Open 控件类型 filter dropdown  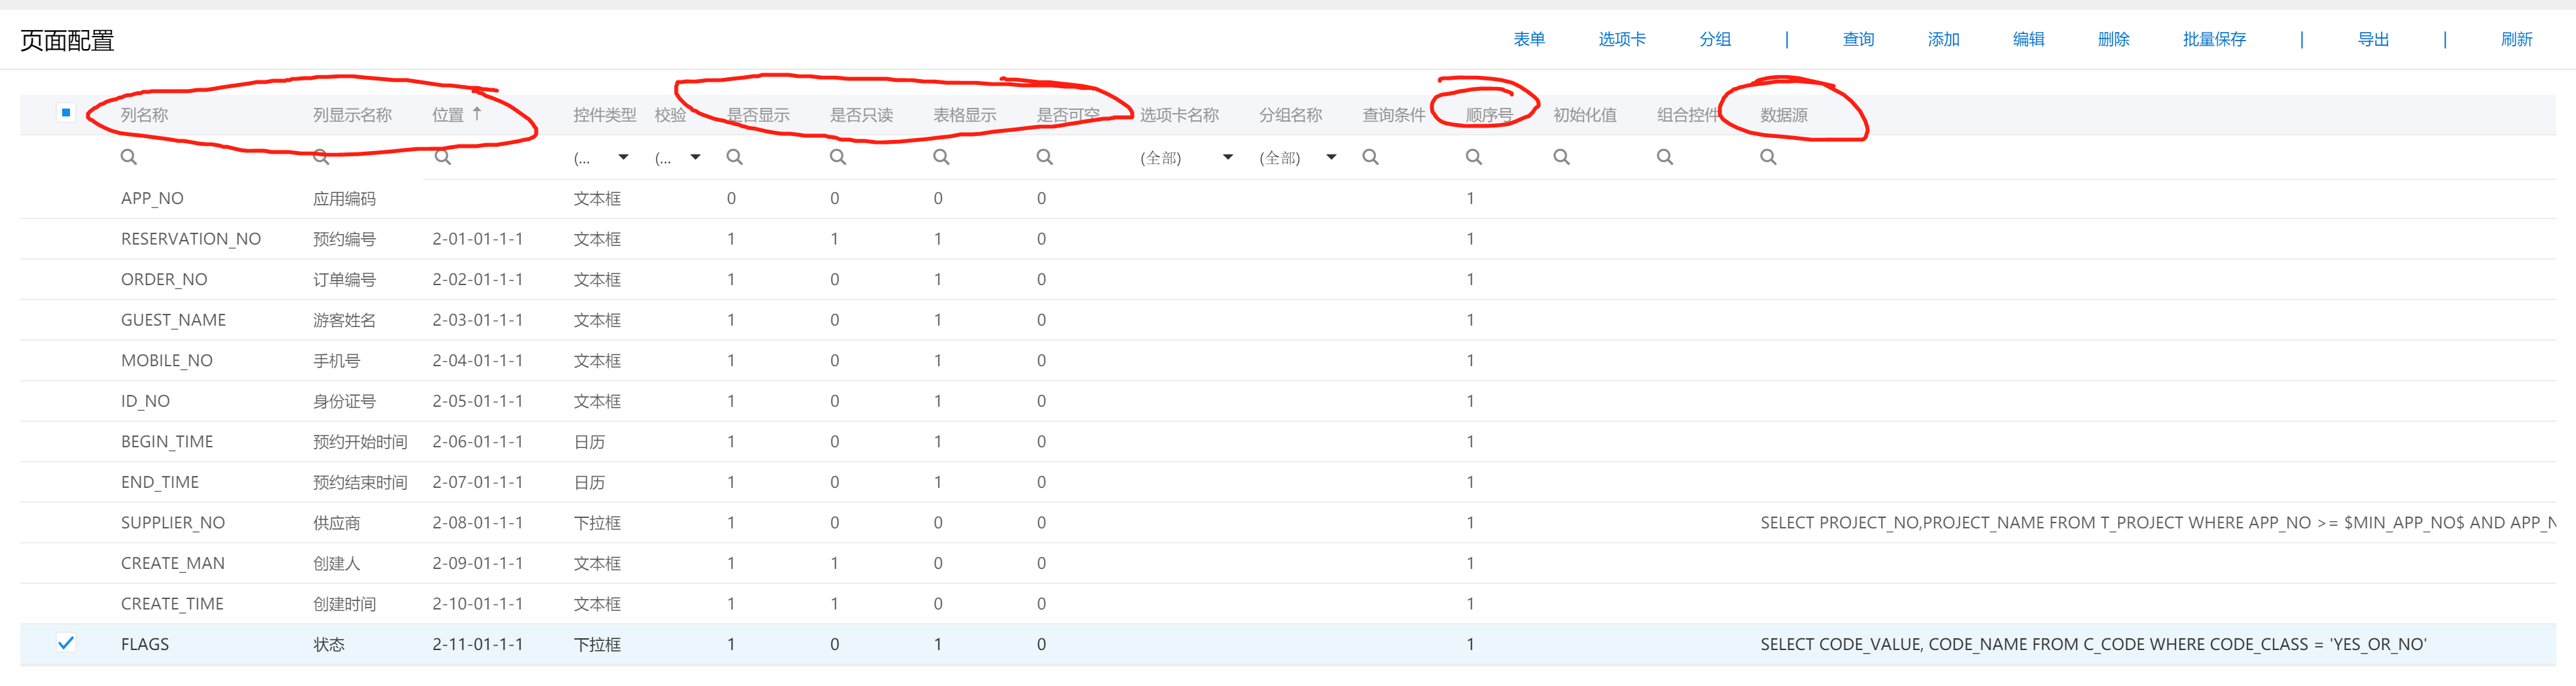pos(623,157)
